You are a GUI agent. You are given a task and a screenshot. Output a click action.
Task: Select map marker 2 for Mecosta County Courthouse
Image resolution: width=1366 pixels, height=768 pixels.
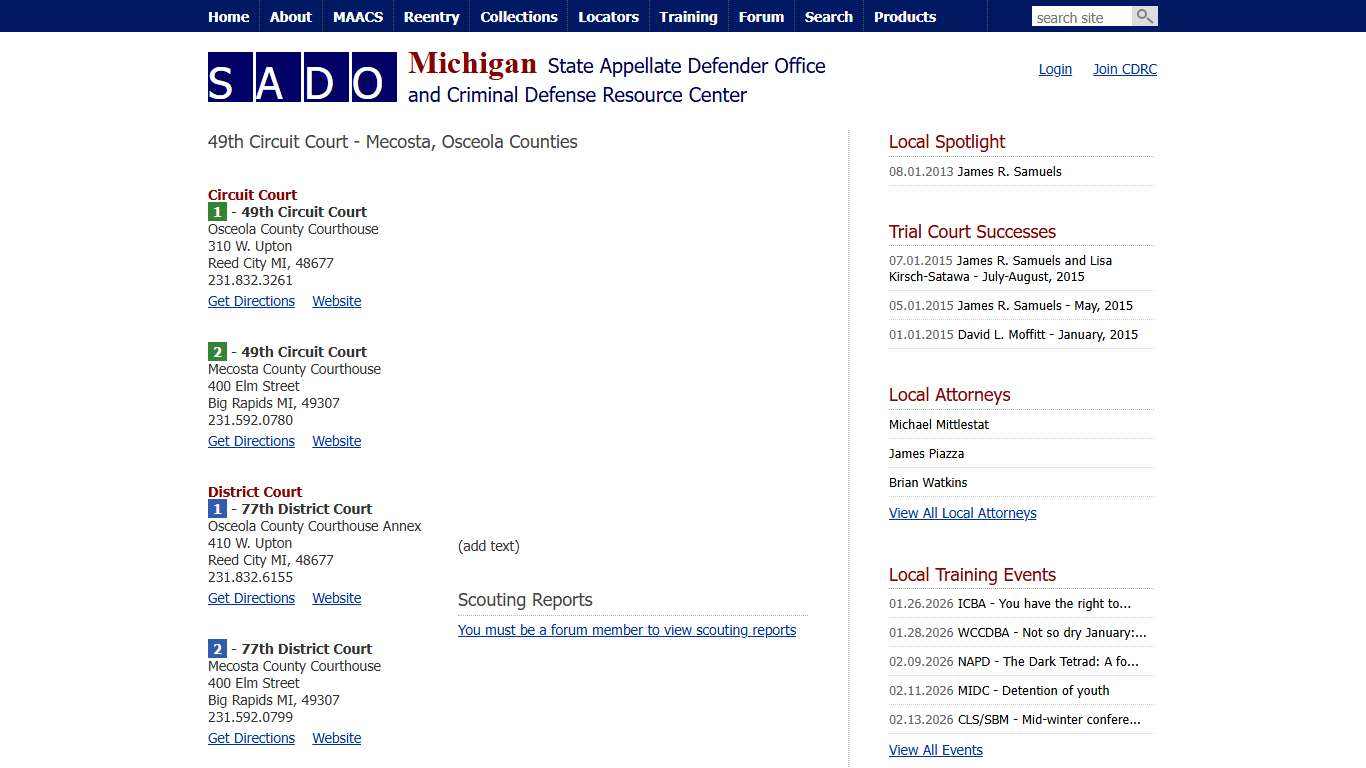(217, 351)
